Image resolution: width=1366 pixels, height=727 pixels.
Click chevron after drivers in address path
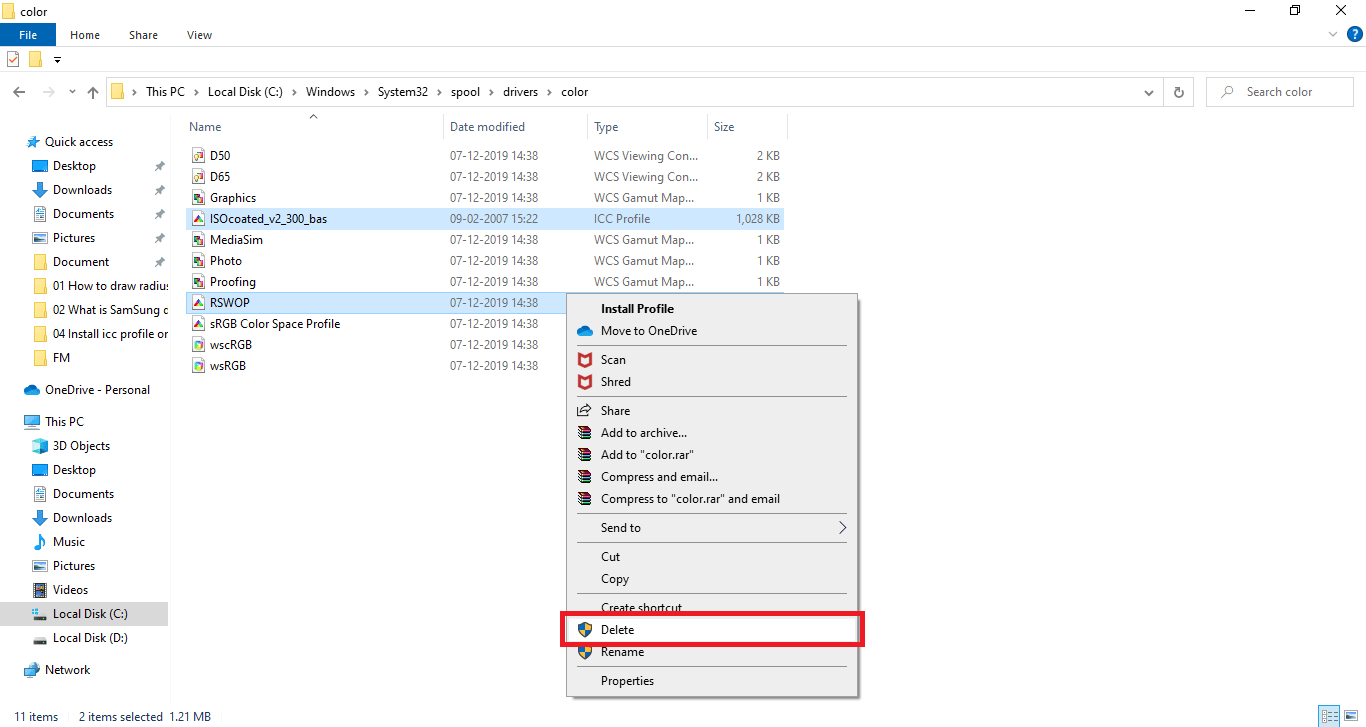[x=549, y=92]
